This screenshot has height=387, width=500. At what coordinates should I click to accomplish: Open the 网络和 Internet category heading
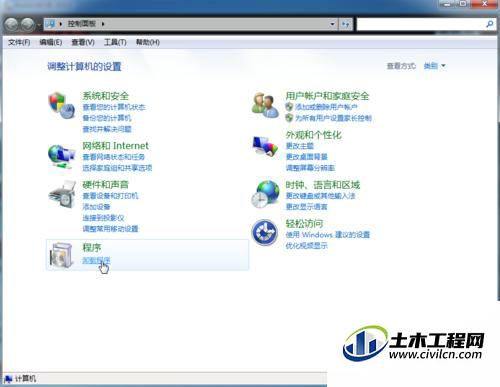[x=115, y=146]
